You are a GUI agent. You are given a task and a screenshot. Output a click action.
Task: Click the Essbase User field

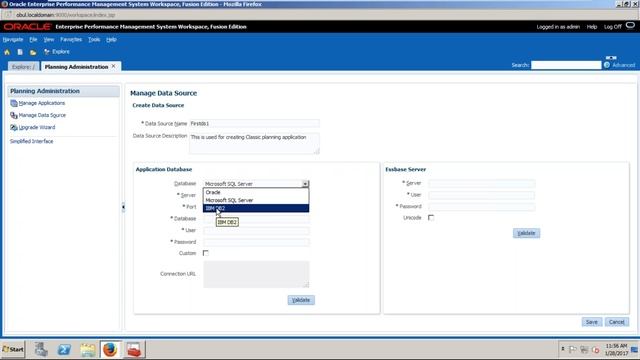click(482, 195)
